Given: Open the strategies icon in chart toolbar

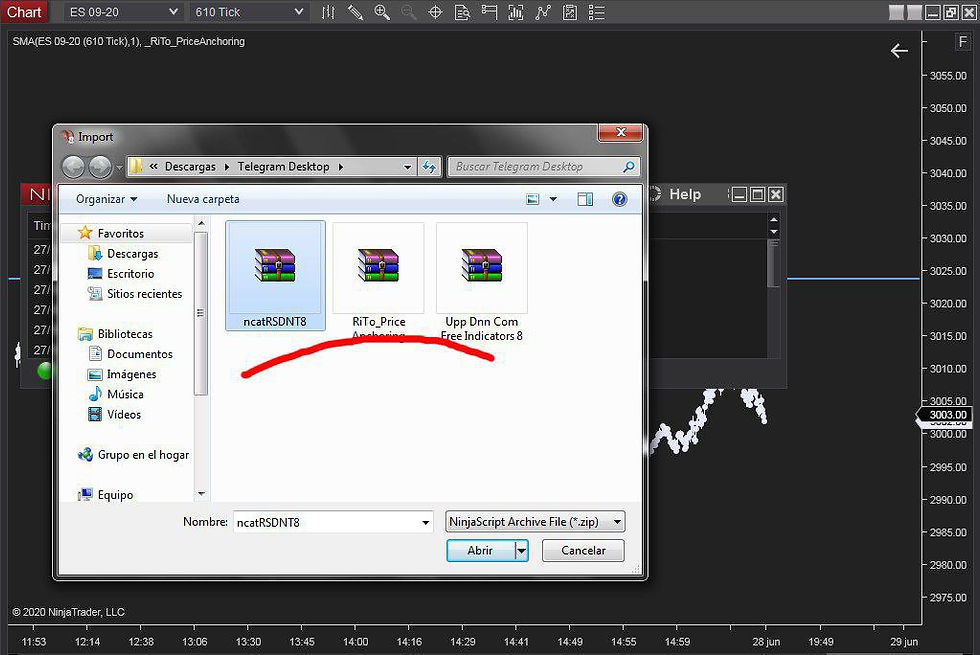Looking at the screenshot, I should (x=569, y=12).
